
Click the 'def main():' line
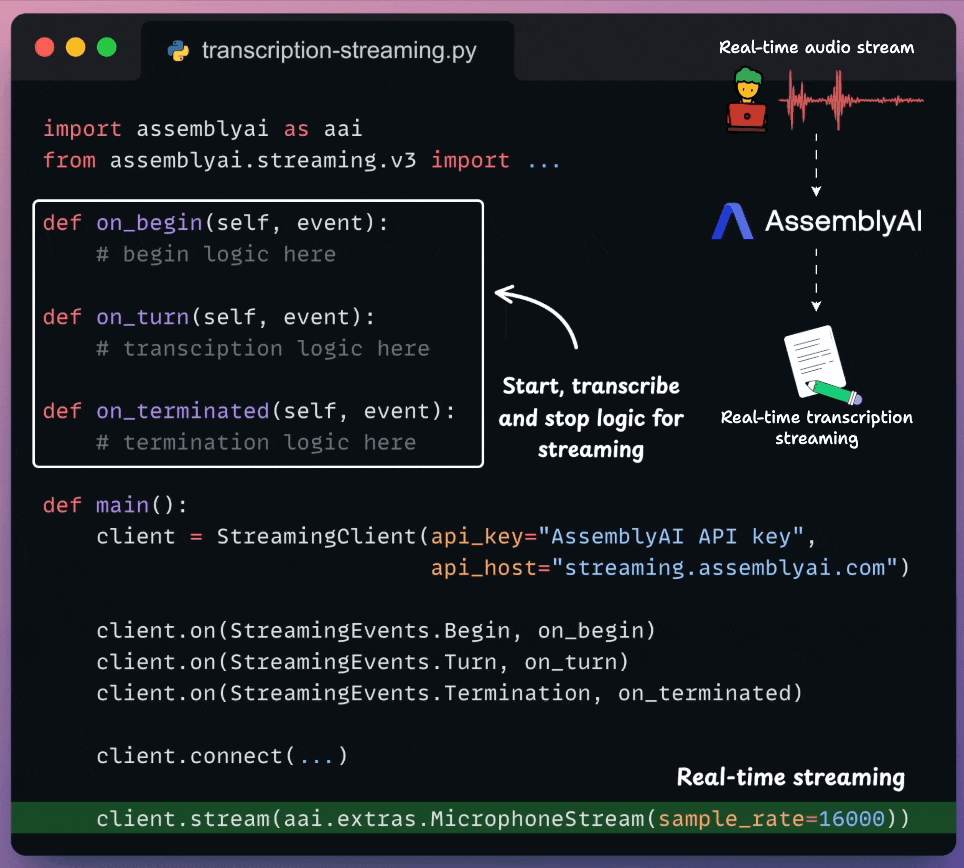(x=115, y=505)
